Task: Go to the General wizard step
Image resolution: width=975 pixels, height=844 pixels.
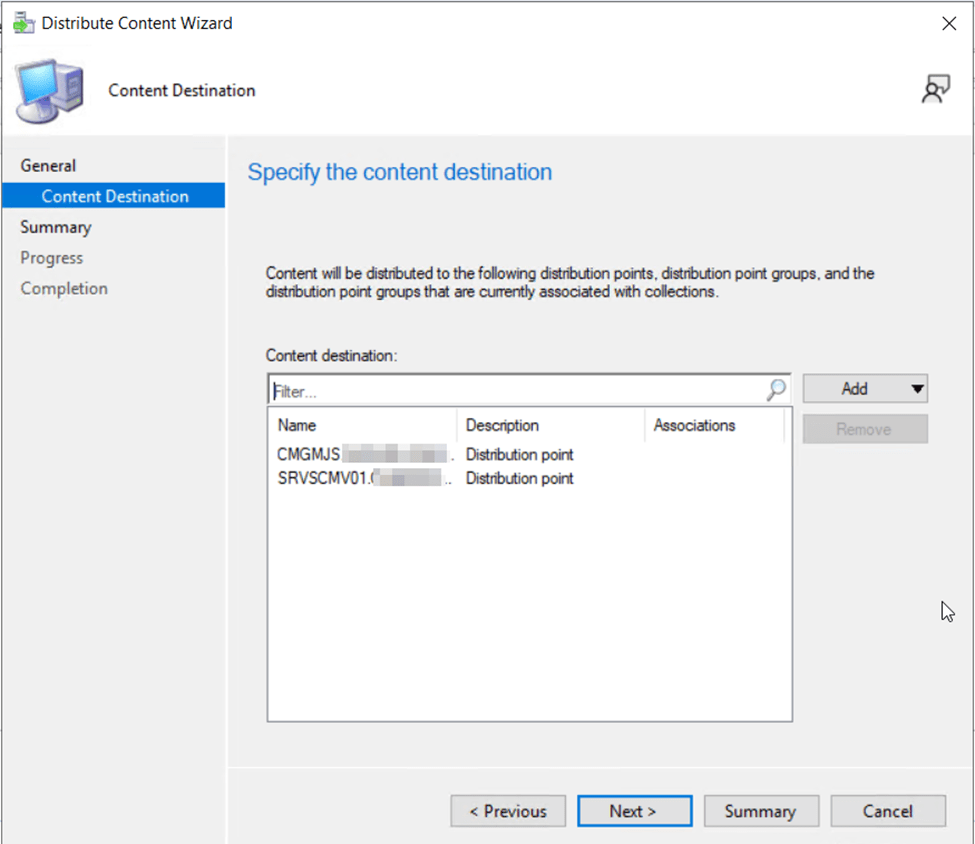Action: [x=48, y=166]
